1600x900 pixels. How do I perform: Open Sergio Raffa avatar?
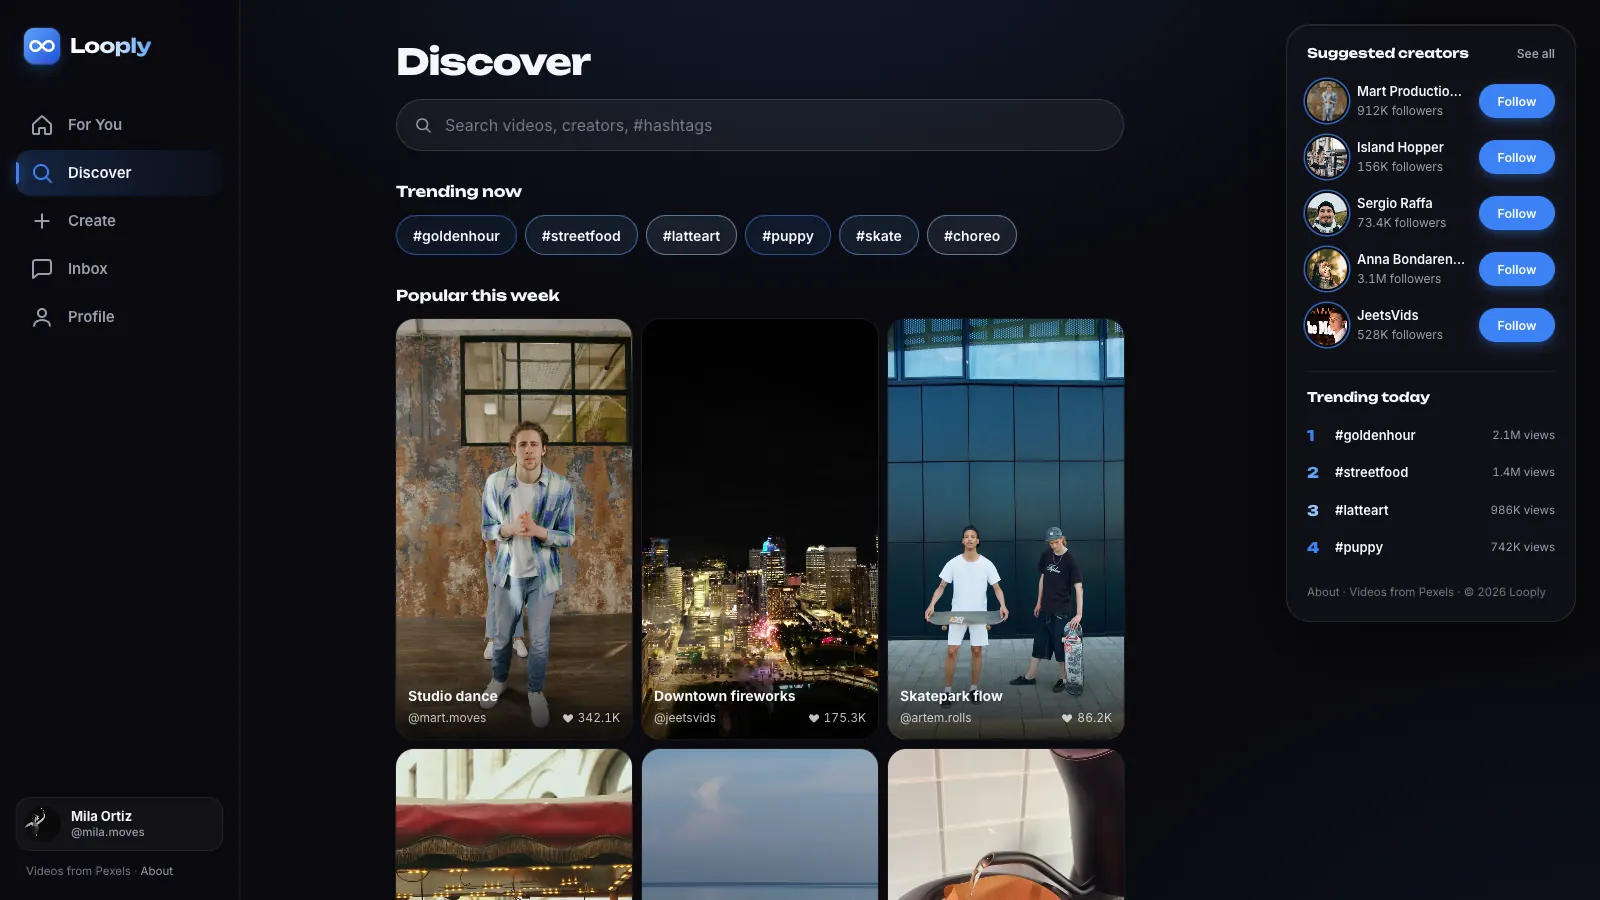[1327, 213]
